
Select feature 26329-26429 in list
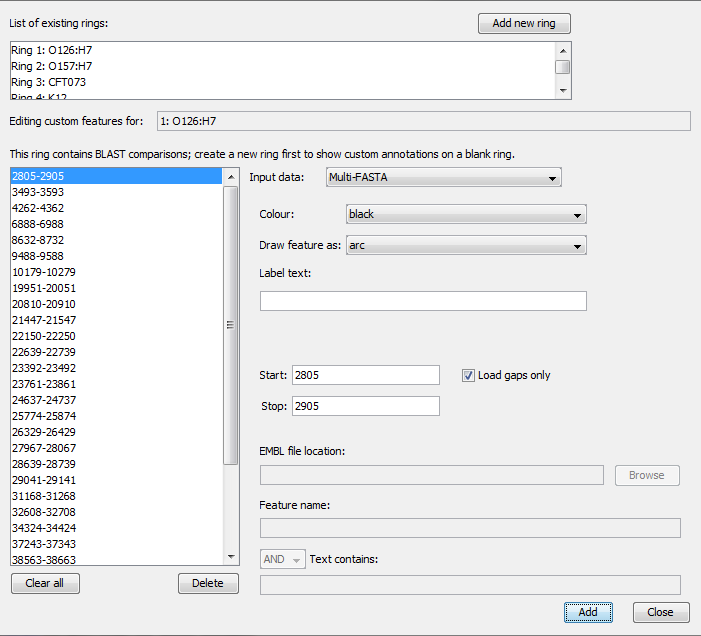tap(116, 432)
